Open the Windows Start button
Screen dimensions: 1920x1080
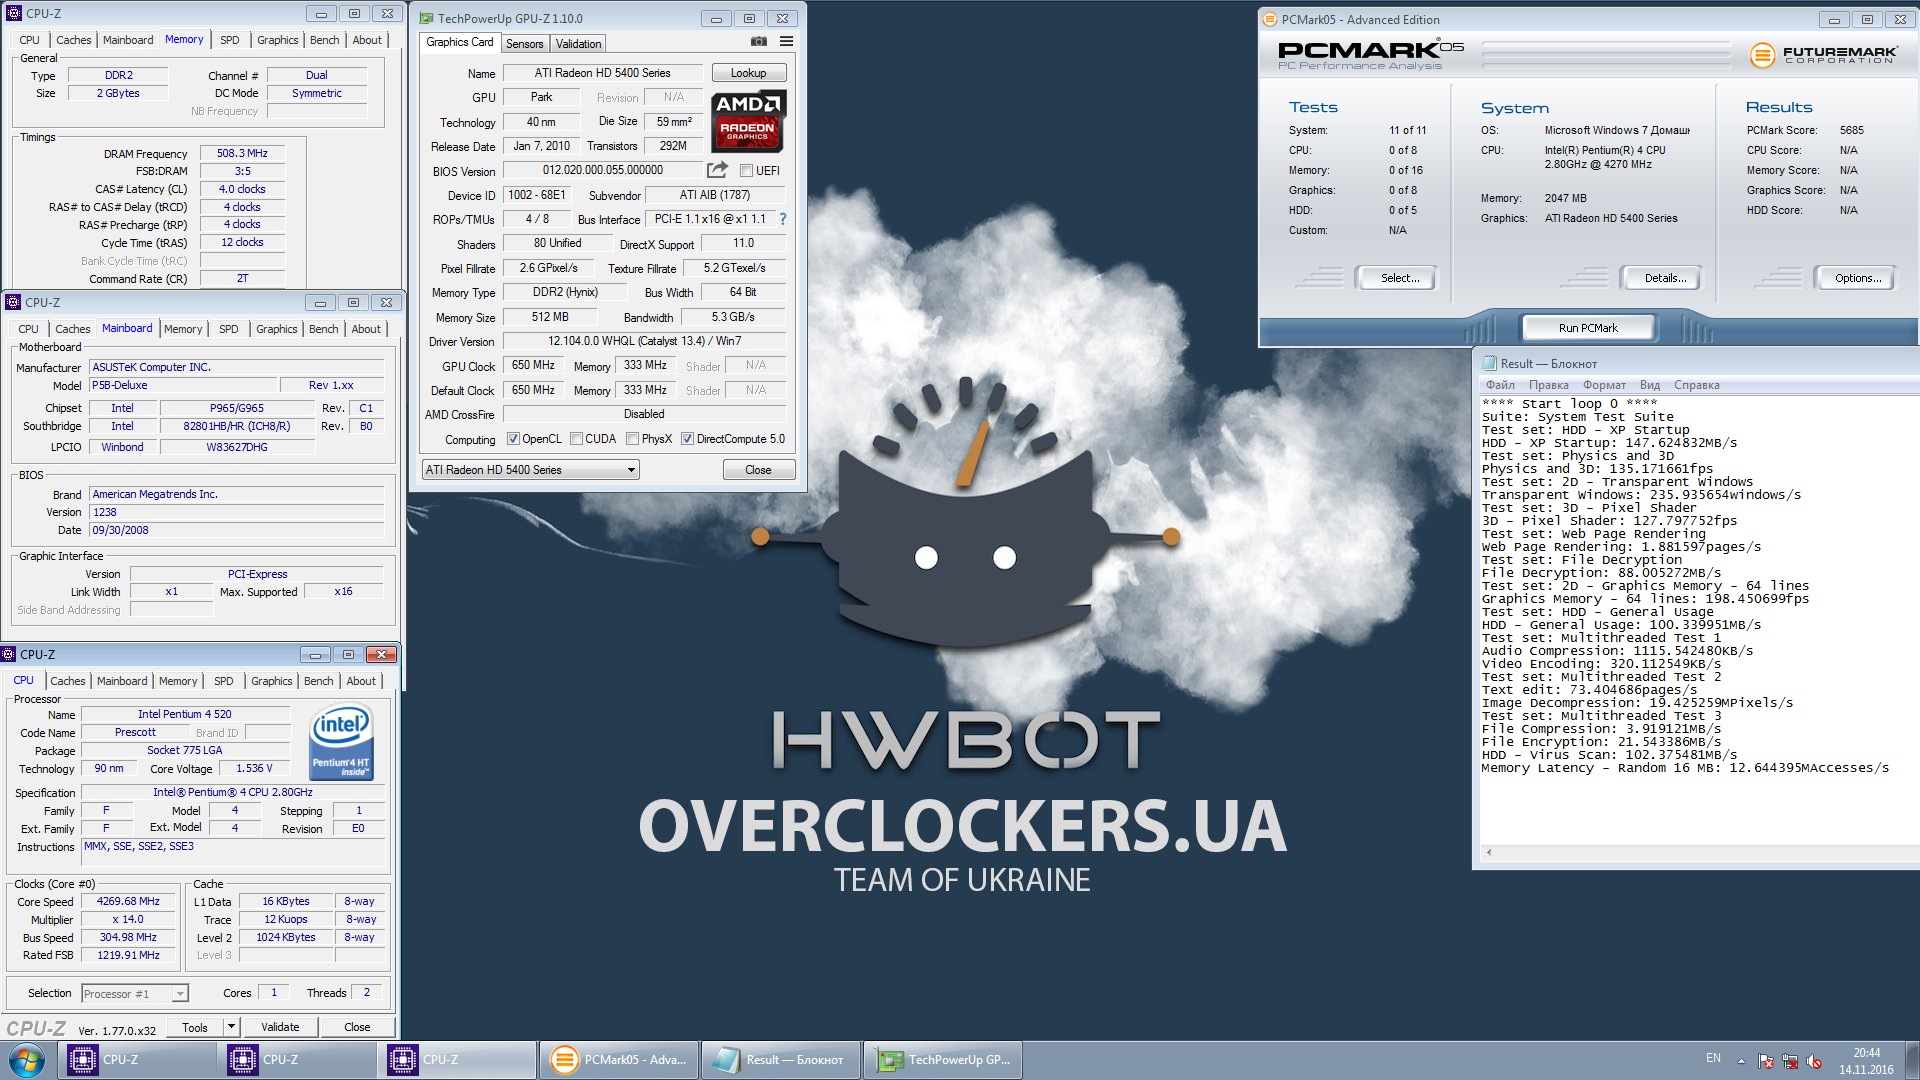27,1060
